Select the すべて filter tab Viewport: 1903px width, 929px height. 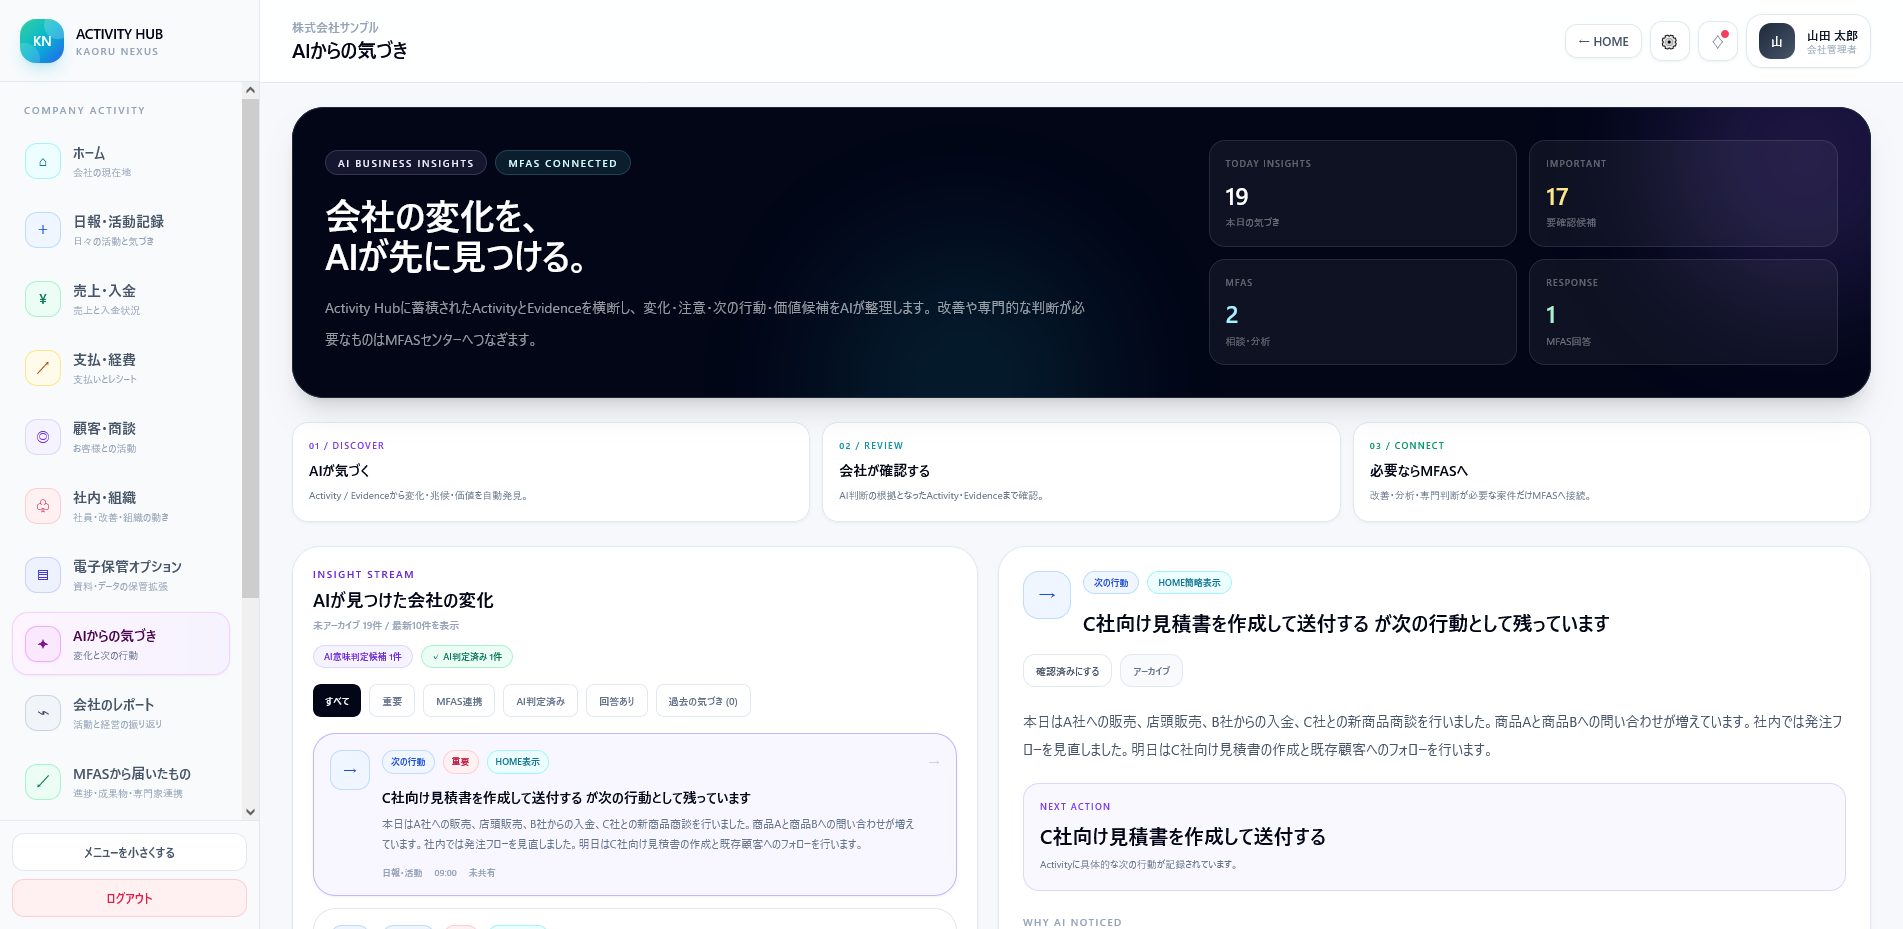(x=337, y=701)
